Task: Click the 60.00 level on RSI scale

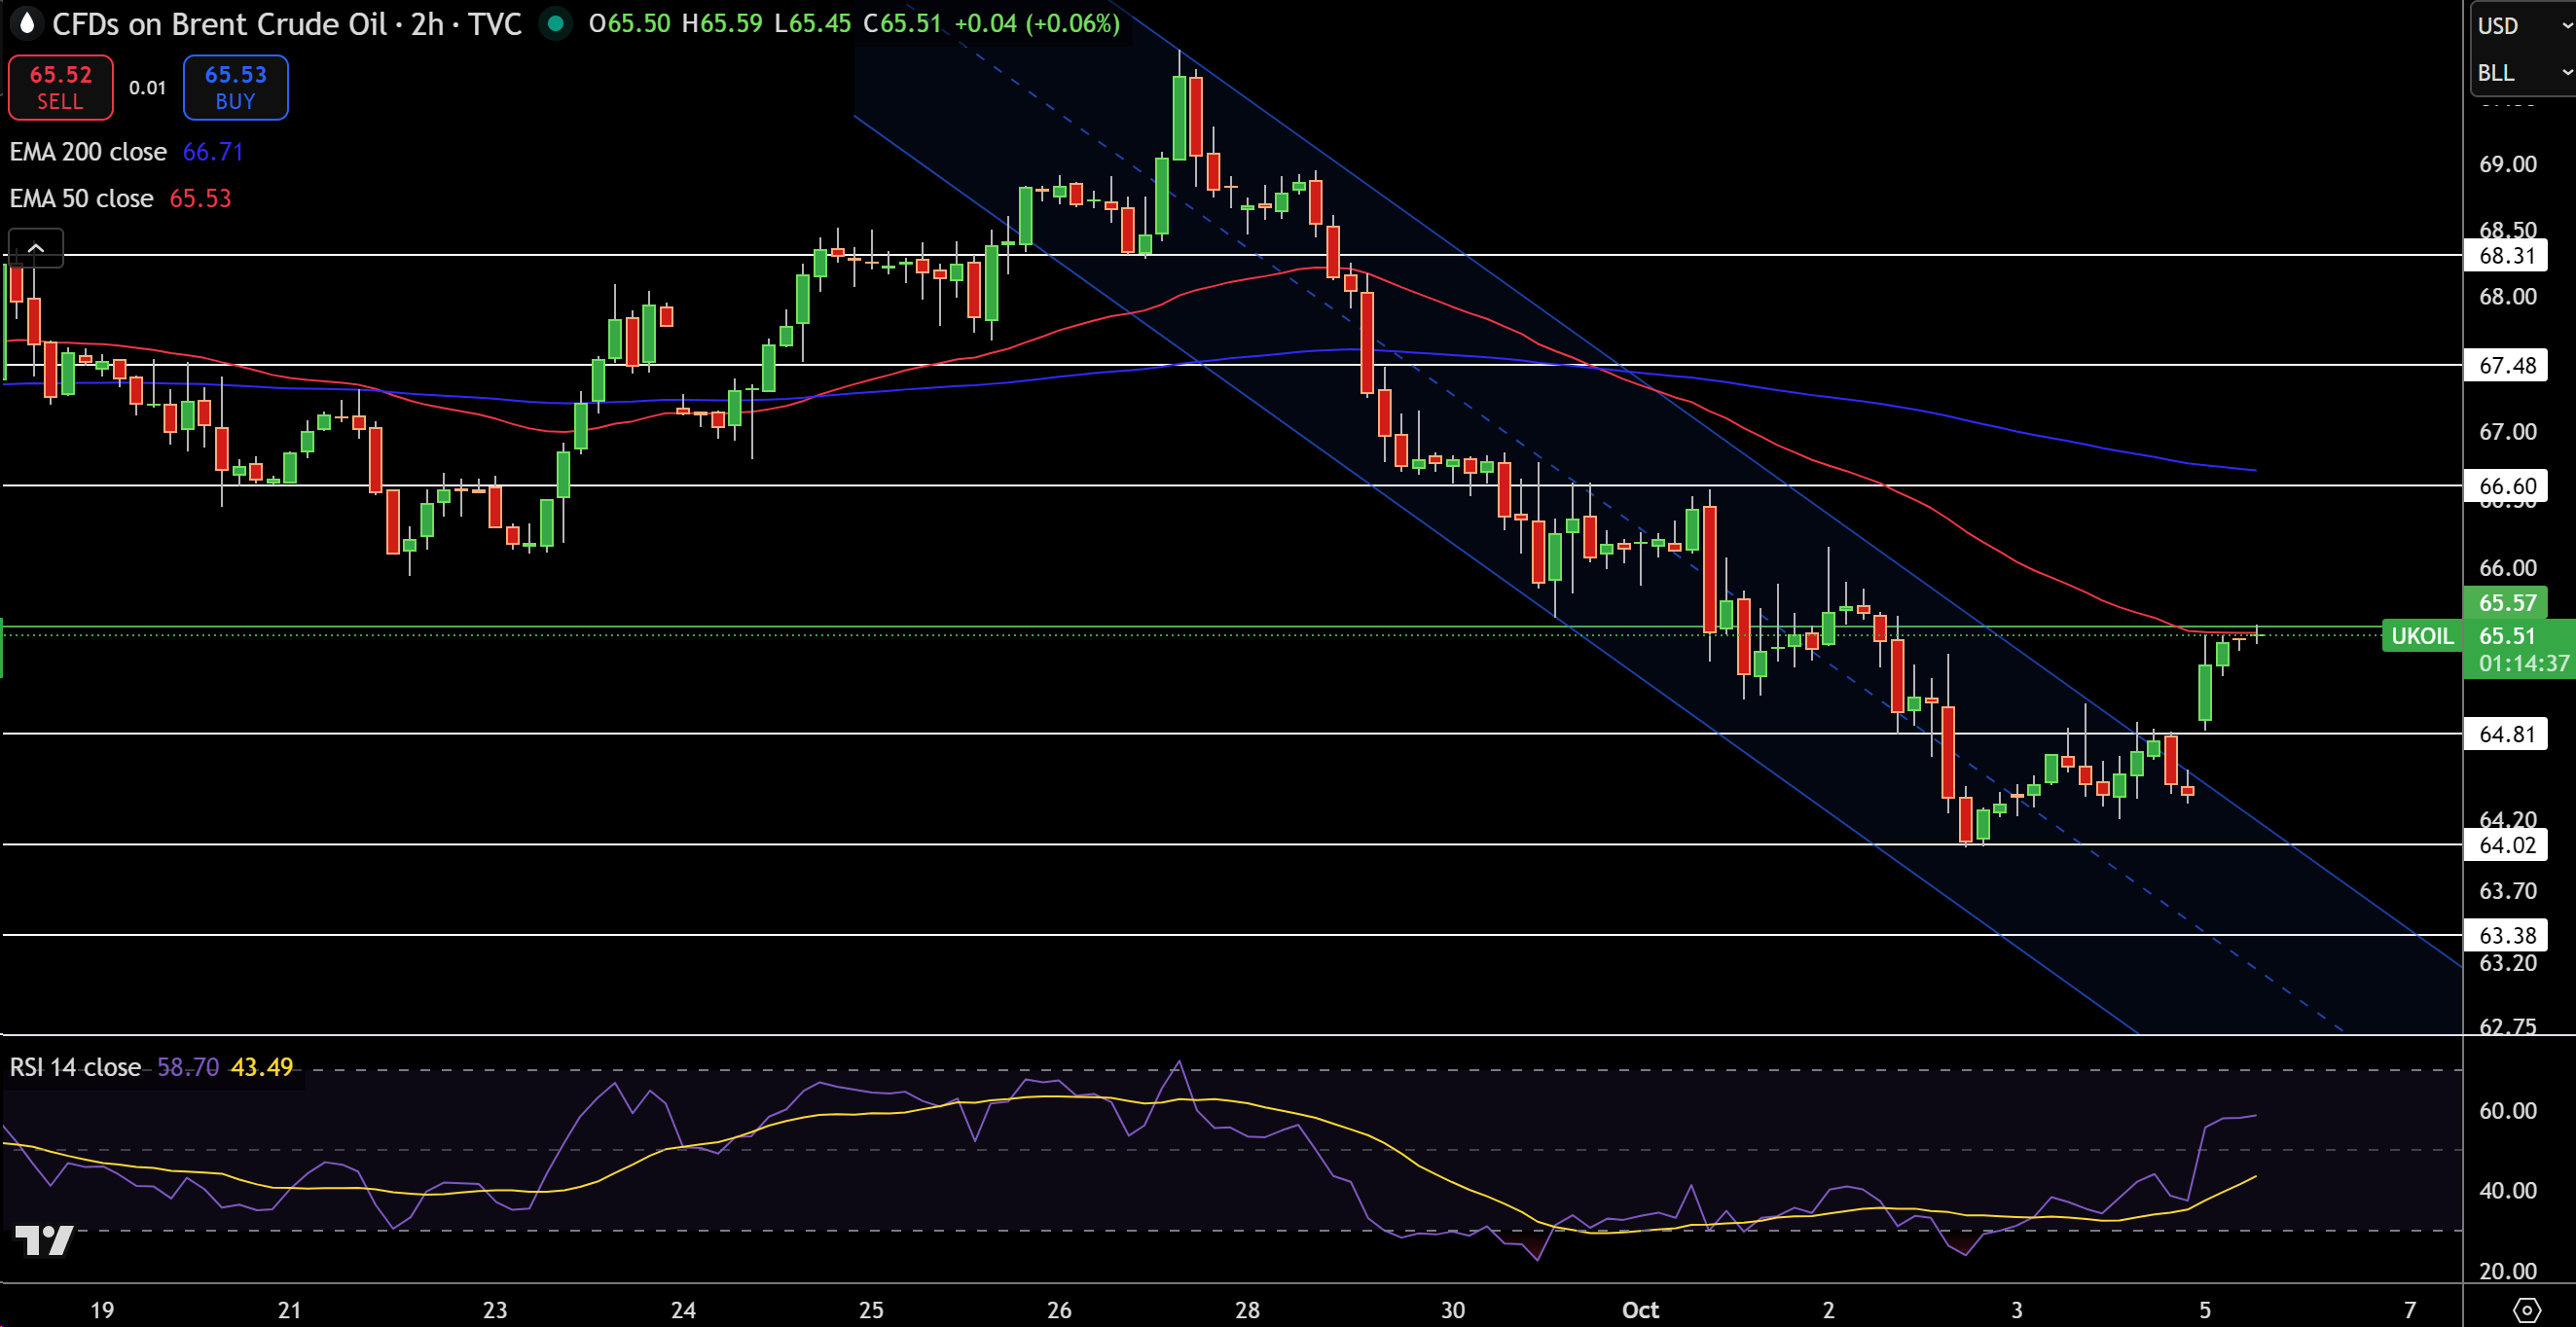Action: tap(2508, 1110)
